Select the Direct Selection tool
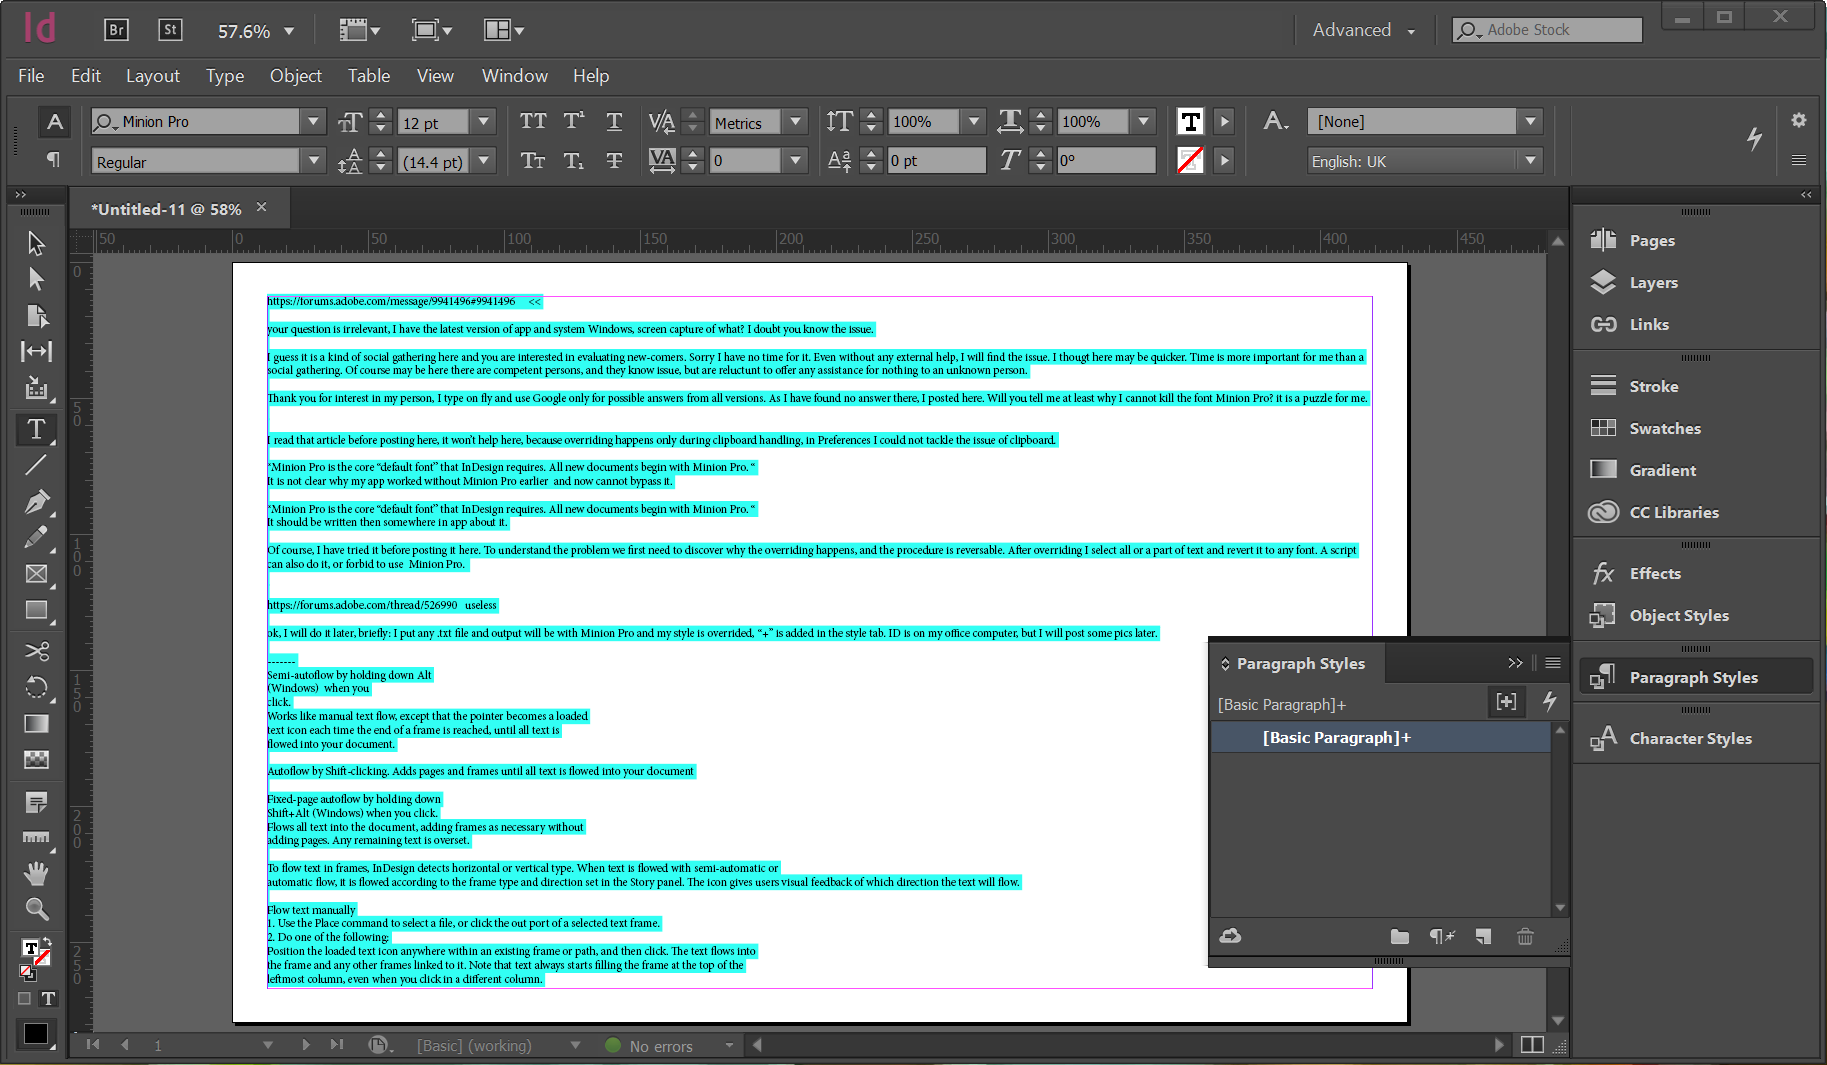 click(36, 279)
